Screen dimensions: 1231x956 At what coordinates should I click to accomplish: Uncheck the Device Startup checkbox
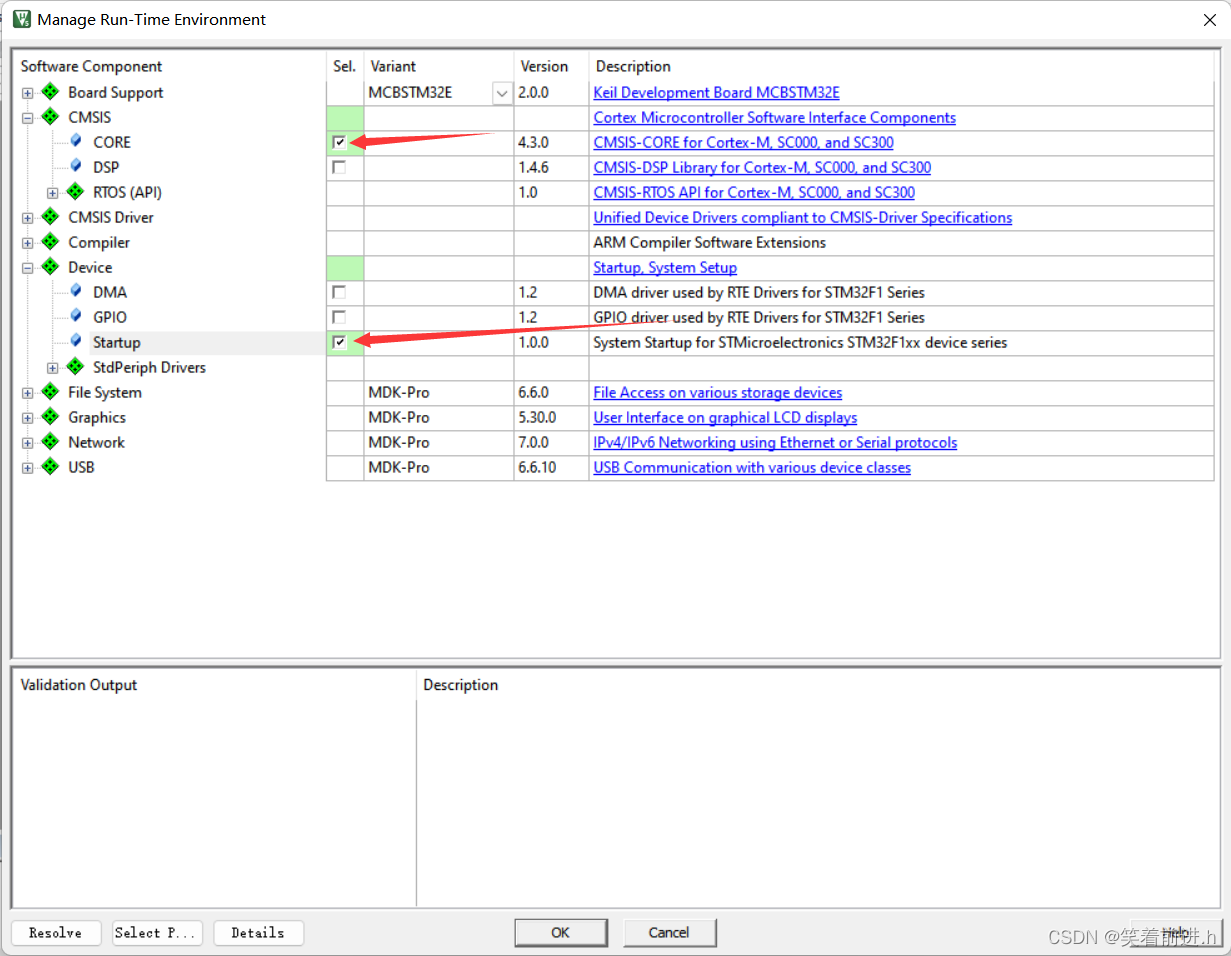(340, 342)
